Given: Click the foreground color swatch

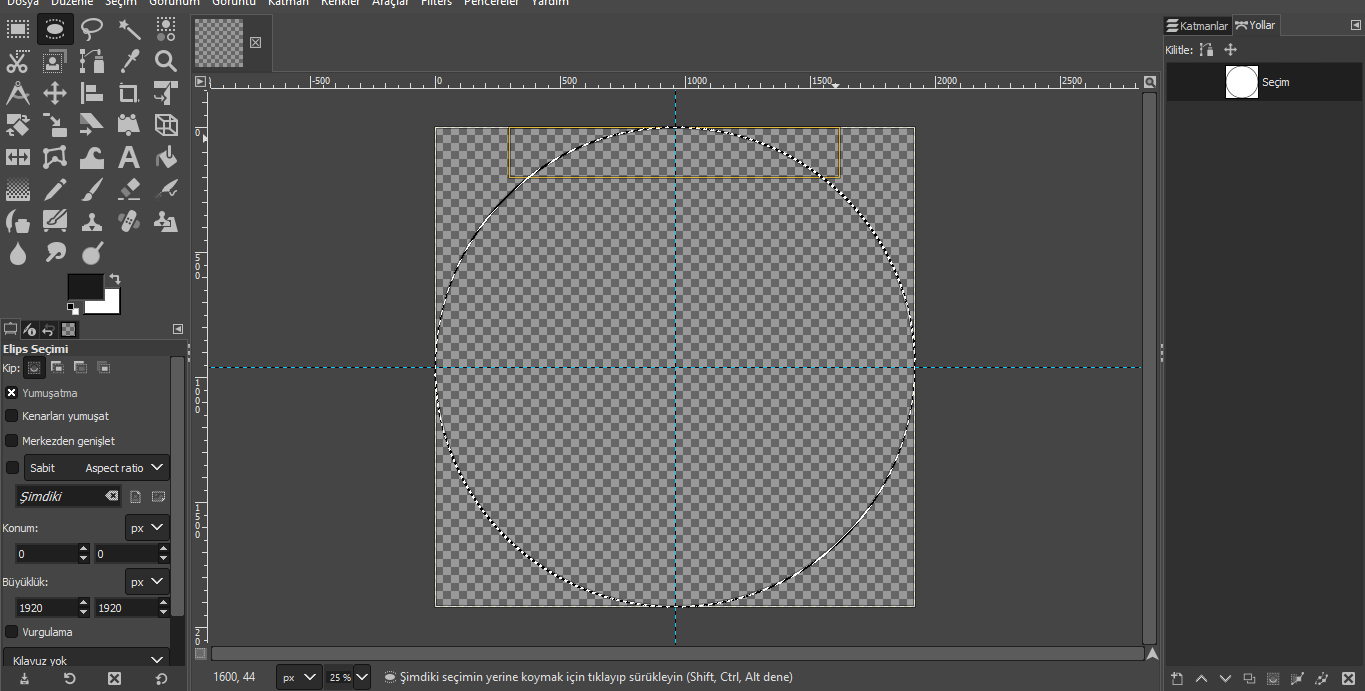Looking at the screenshot, I should (x=84, y=285).
